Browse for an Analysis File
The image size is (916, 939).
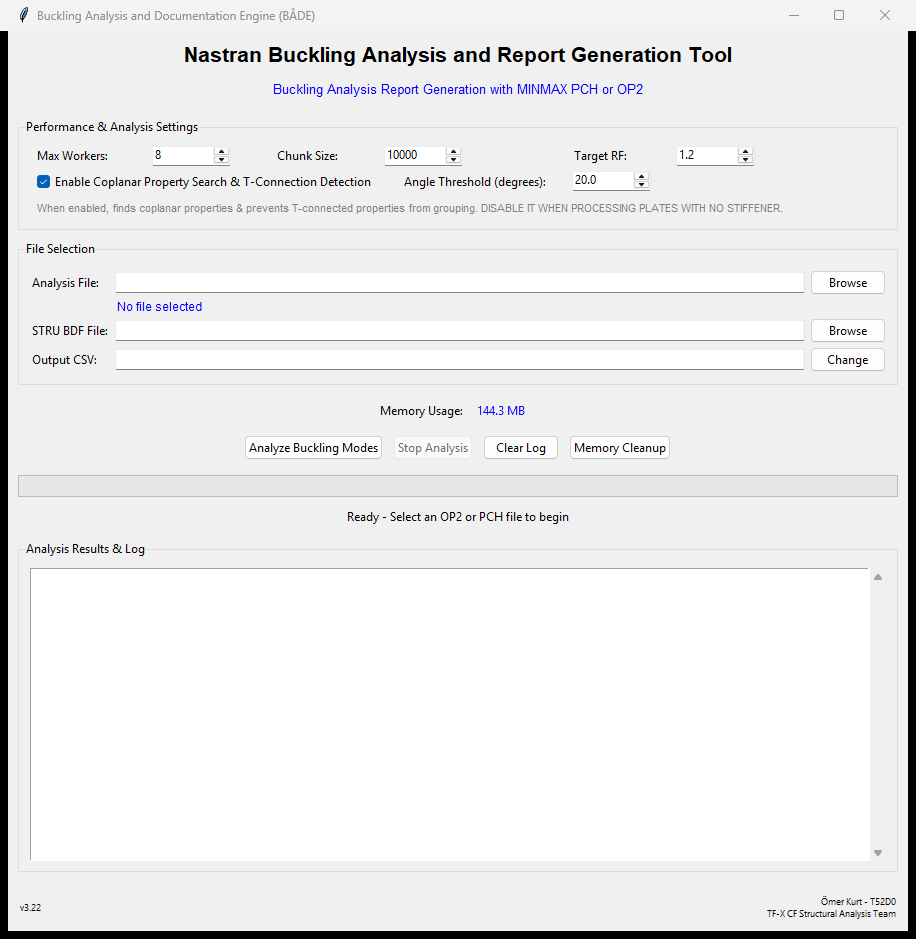click(847, 282)
